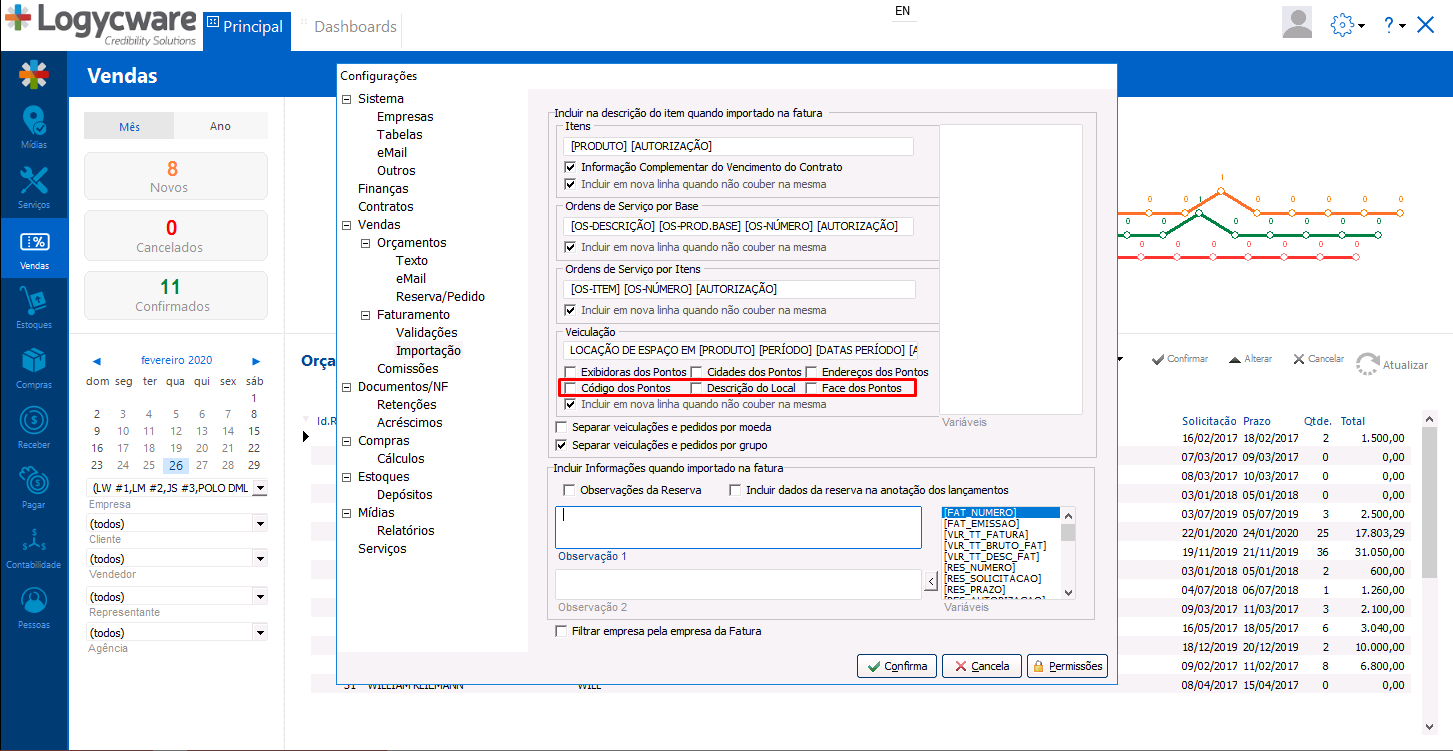The image size is (1453, 751).
Task: Select the Estoques sidebar icon
Action: [33, 306]
